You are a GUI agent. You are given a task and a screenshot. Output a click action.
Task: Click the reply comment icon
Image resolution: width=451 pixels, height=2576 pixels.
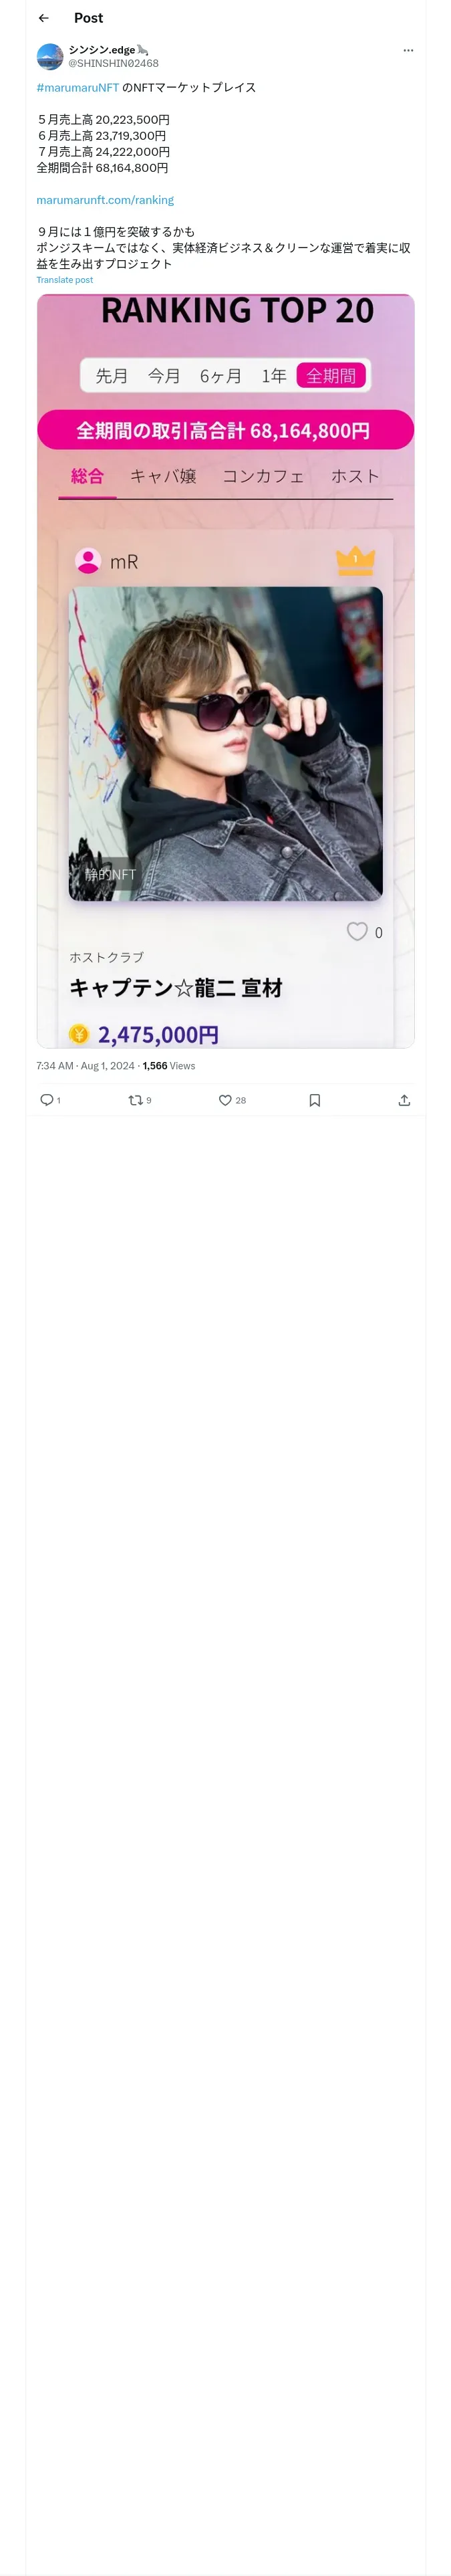tap(46, 1100)
